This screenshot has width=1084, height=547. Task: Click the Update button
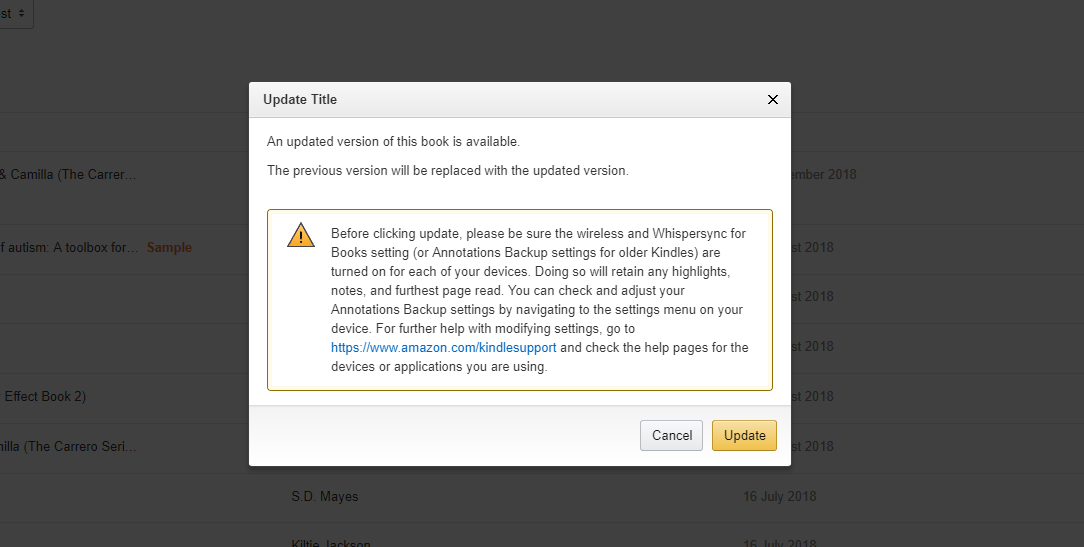744,435
